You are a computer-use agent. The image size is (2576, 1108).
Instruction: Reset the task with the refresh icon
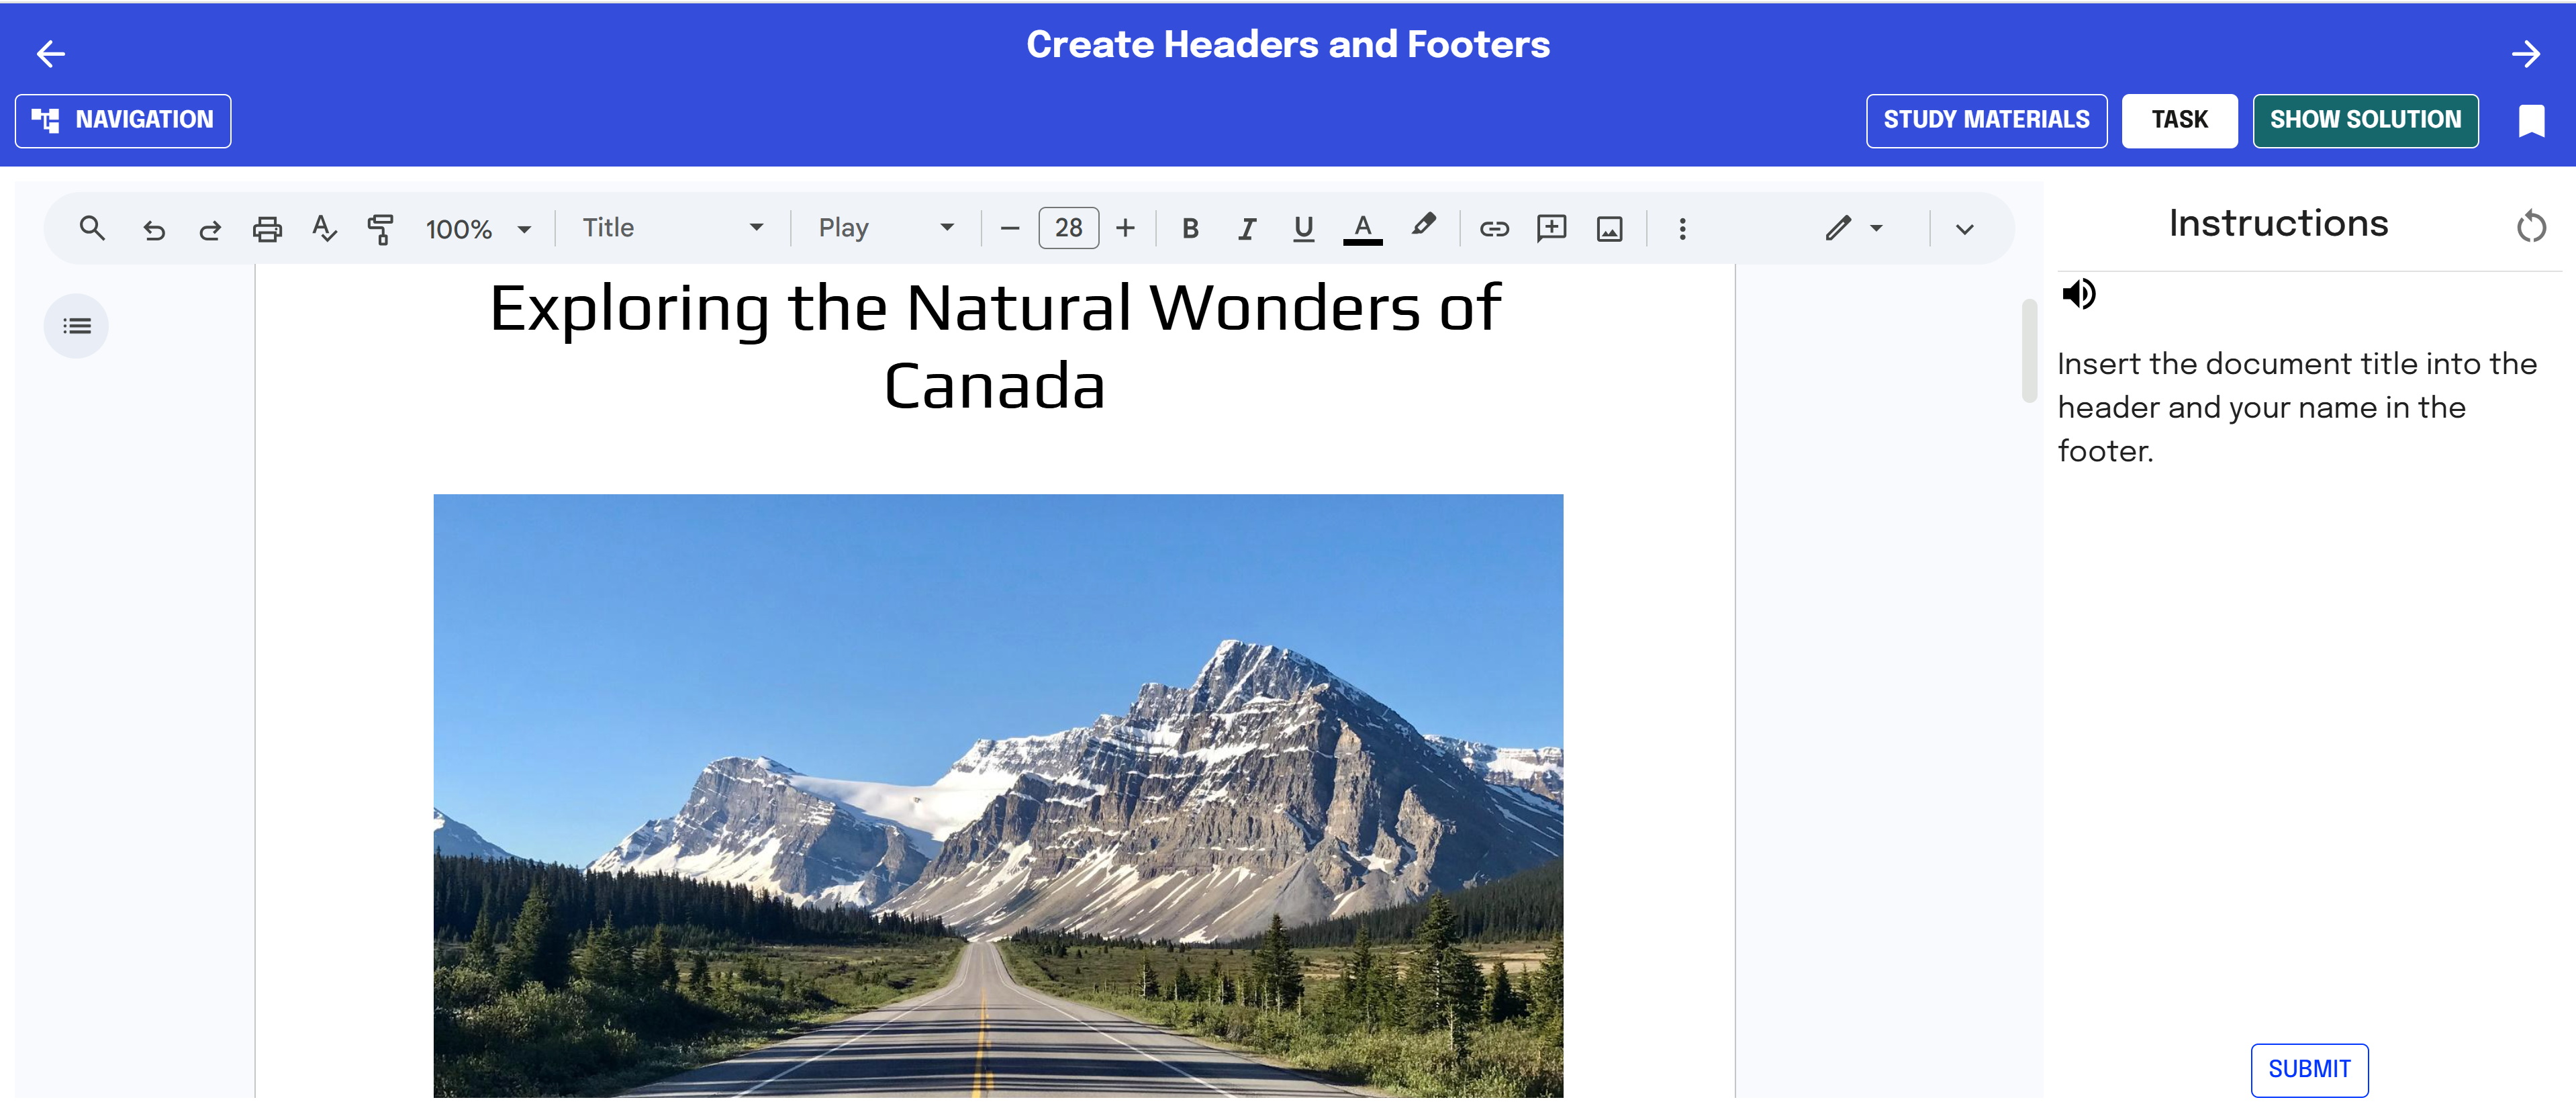pos(2531,227)
